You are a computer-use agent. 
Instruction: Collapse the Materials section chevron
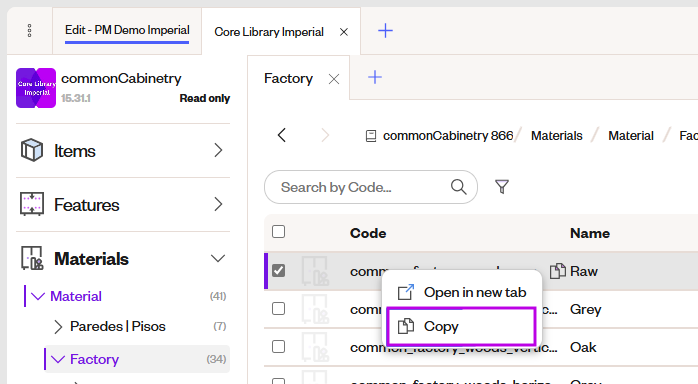[218, 259]
